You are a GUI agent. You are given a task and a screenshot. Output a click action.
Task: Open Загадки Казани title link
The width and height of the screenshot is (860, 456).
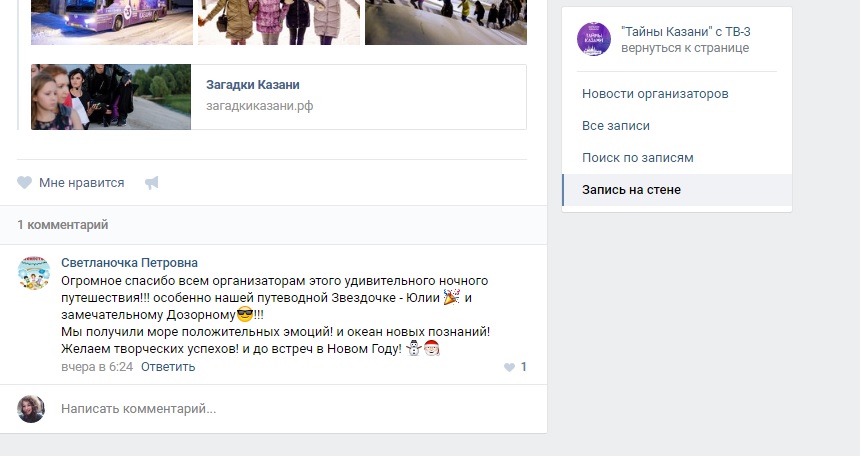253,85
